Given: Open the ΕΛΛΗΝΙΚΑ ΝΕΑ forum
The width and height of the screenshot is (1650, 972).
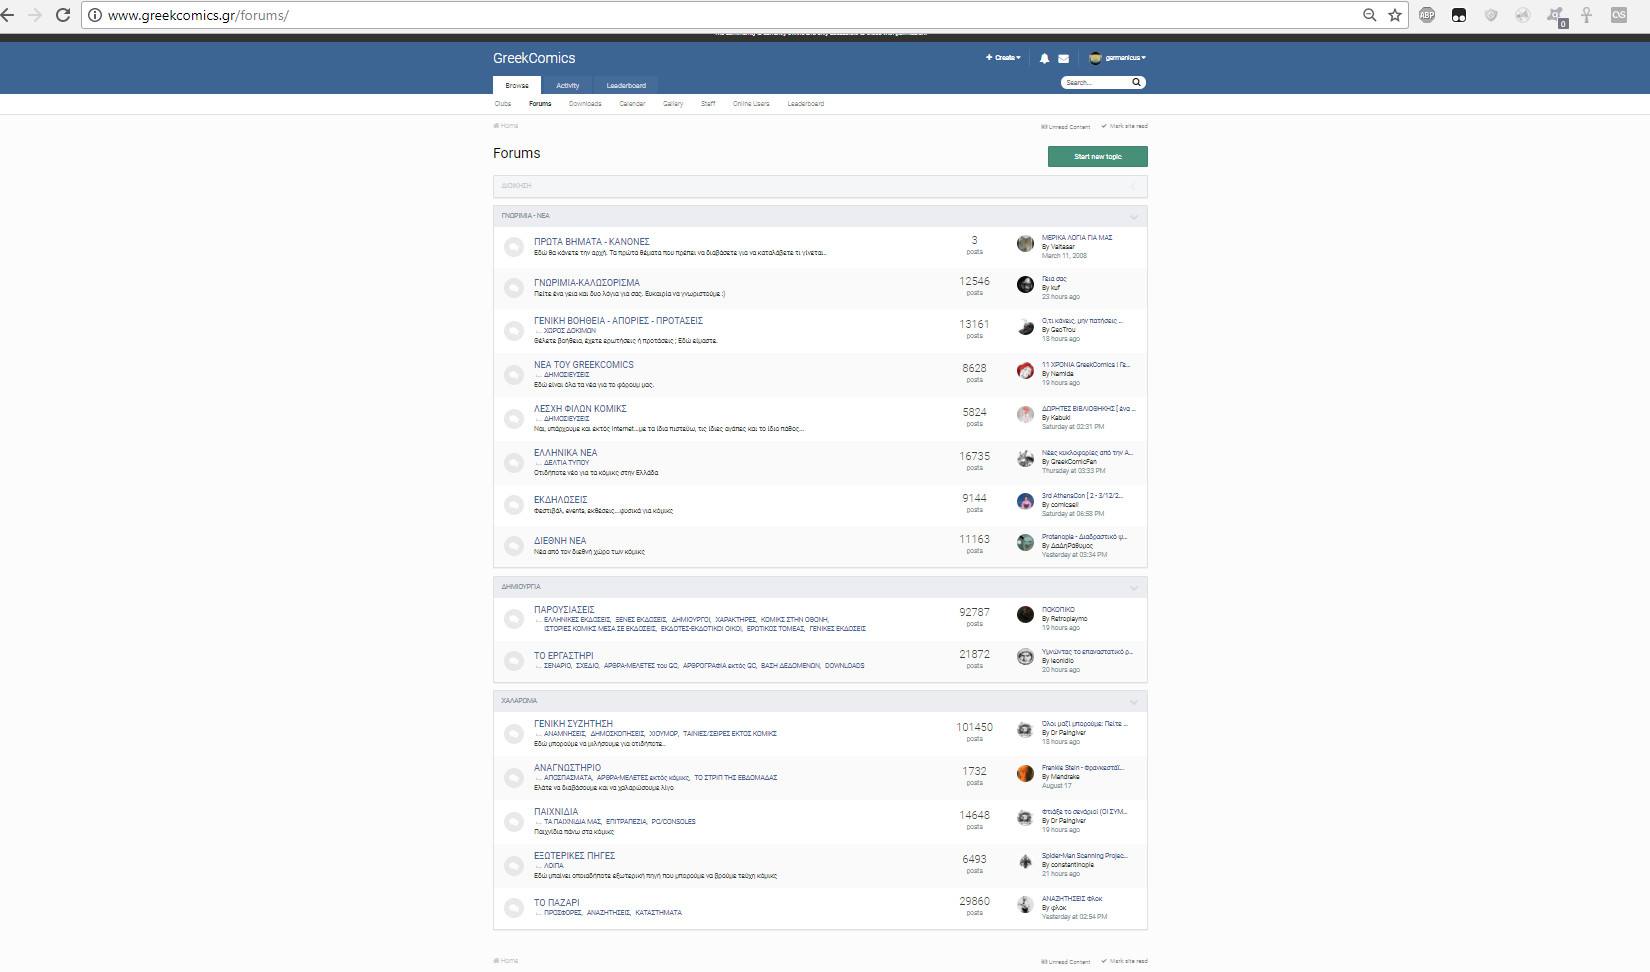Looking at the screenshot, I should click(565, 453).
